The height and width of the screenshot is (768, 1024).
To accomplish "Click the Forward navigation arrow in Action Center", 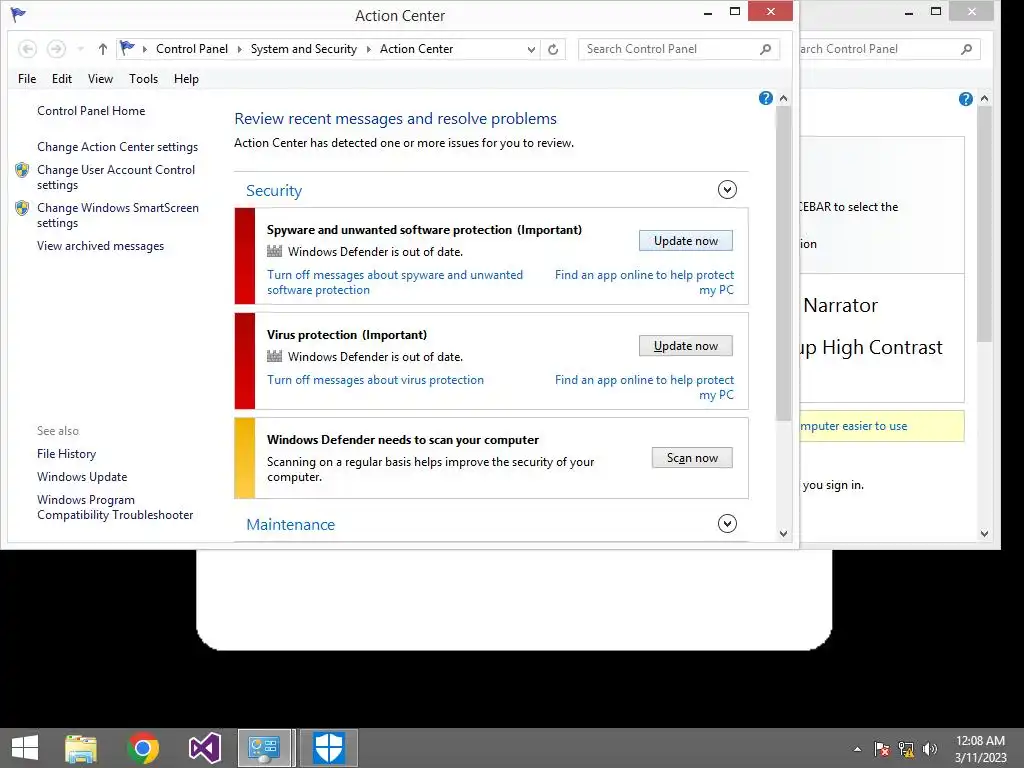I will pos(57,49).
